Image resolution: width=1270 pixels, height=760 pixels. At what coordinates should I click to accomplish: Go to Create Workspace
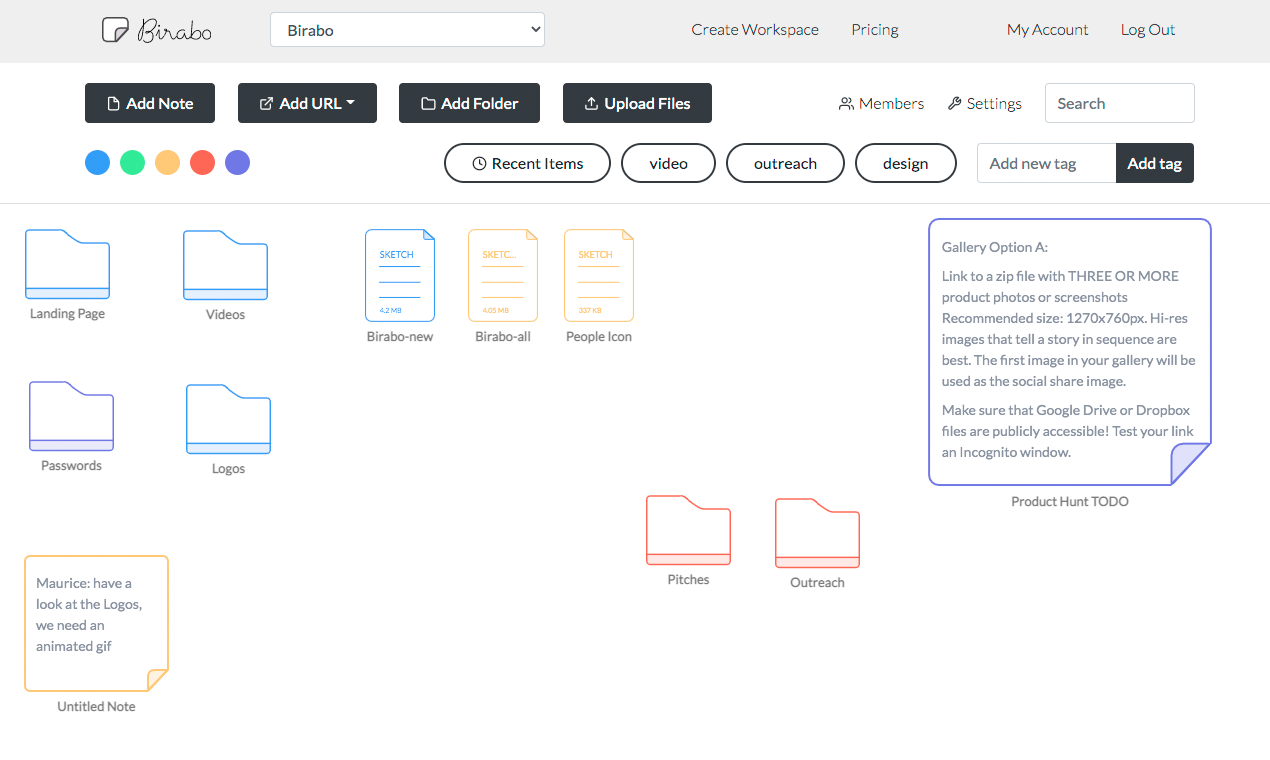pyautogui.click(x=755, y=30)
